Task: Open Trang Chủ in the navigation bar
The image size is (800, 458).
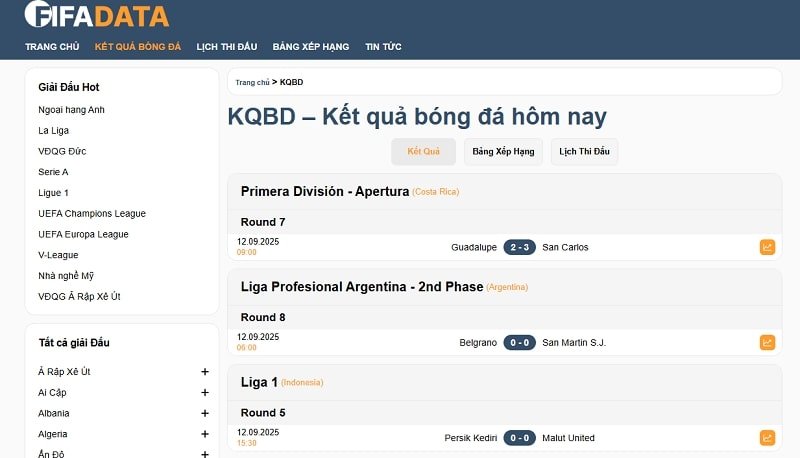Action: pos(52,47)
